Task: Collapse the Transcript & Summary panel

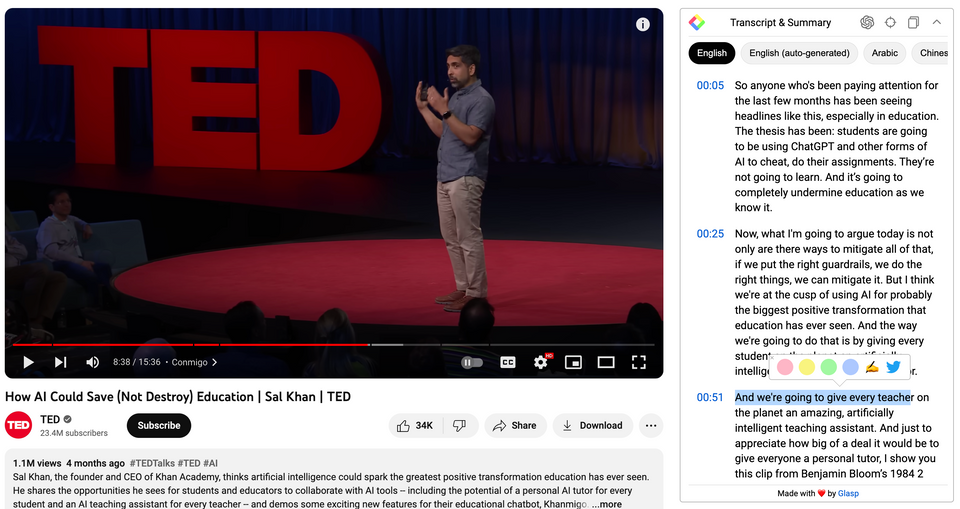Action: pyautogui.click(x=937, y=22)
